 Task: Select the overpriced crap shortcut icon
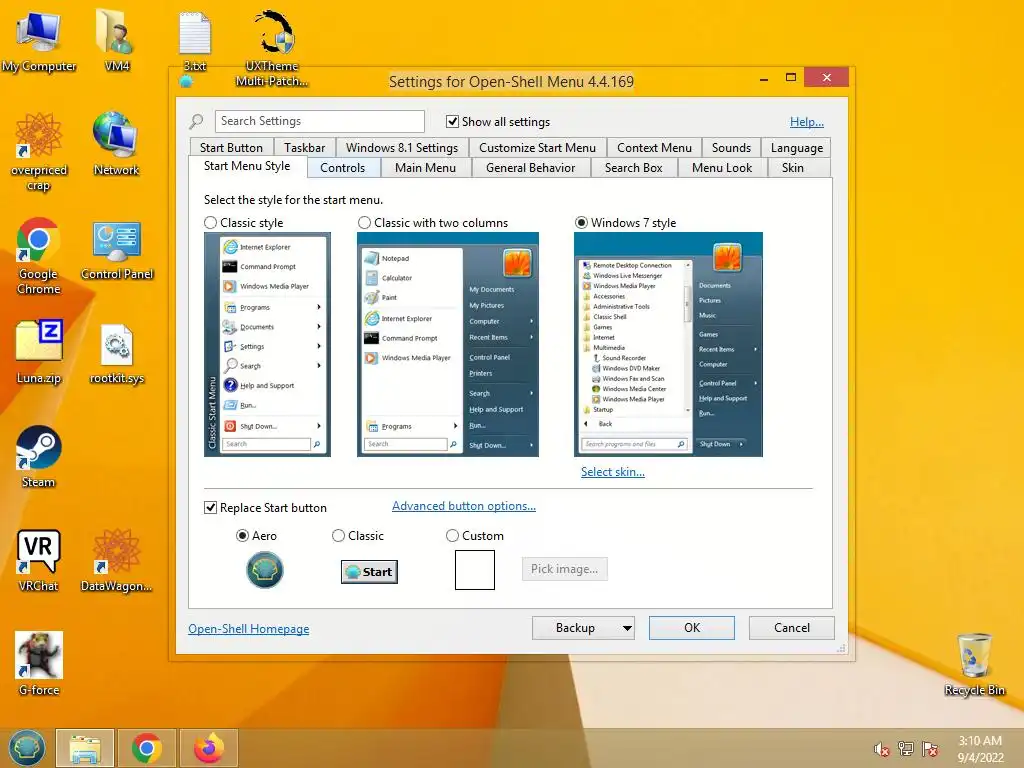(x=39, y=152)
